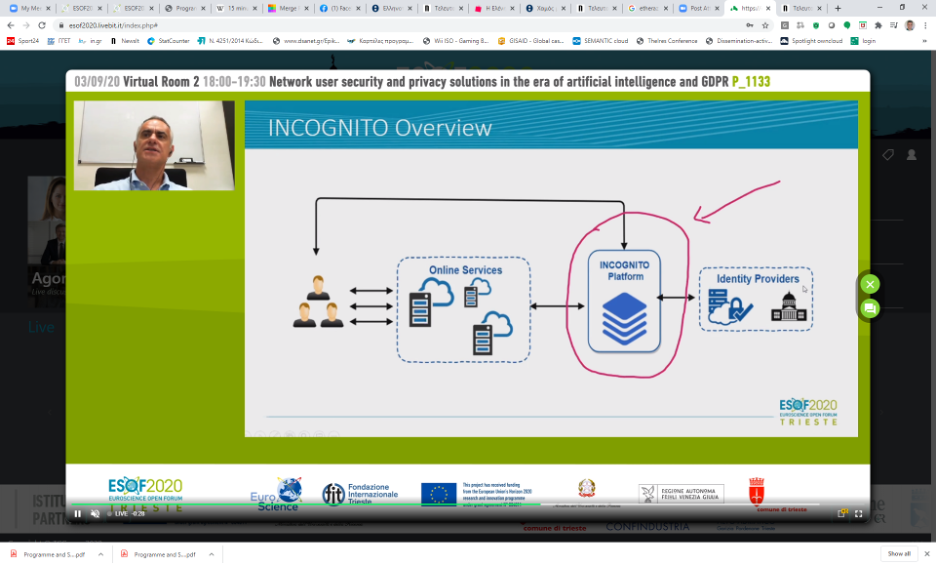Click the user profile icon on page
This screenshot has width=936, height=566.
(x=912, y=155)
